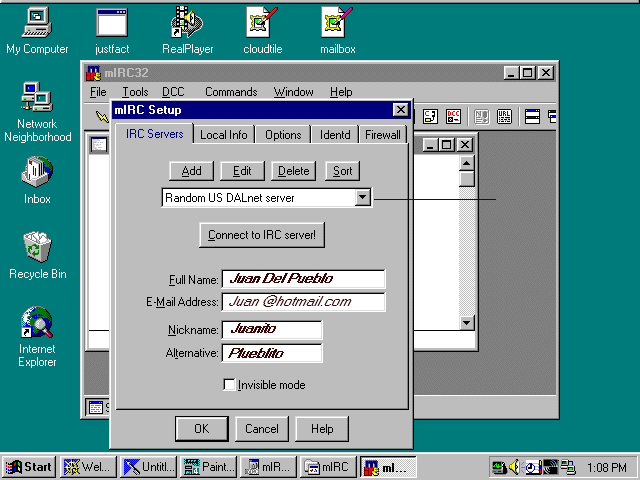Switch to the Untitl... taskbar button
The height and width of the screenshot is (480, 640).
(149, 467)
